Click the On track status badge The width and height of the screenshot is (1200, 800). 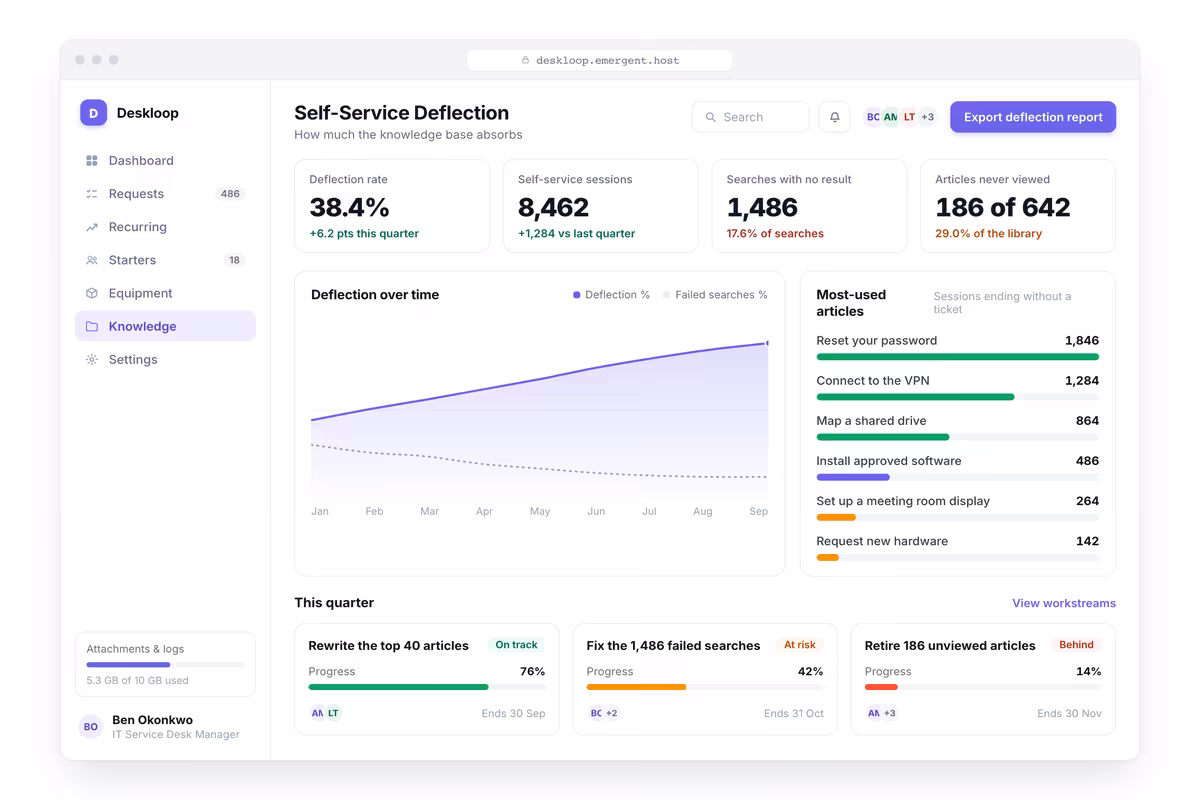click(516, 645)
